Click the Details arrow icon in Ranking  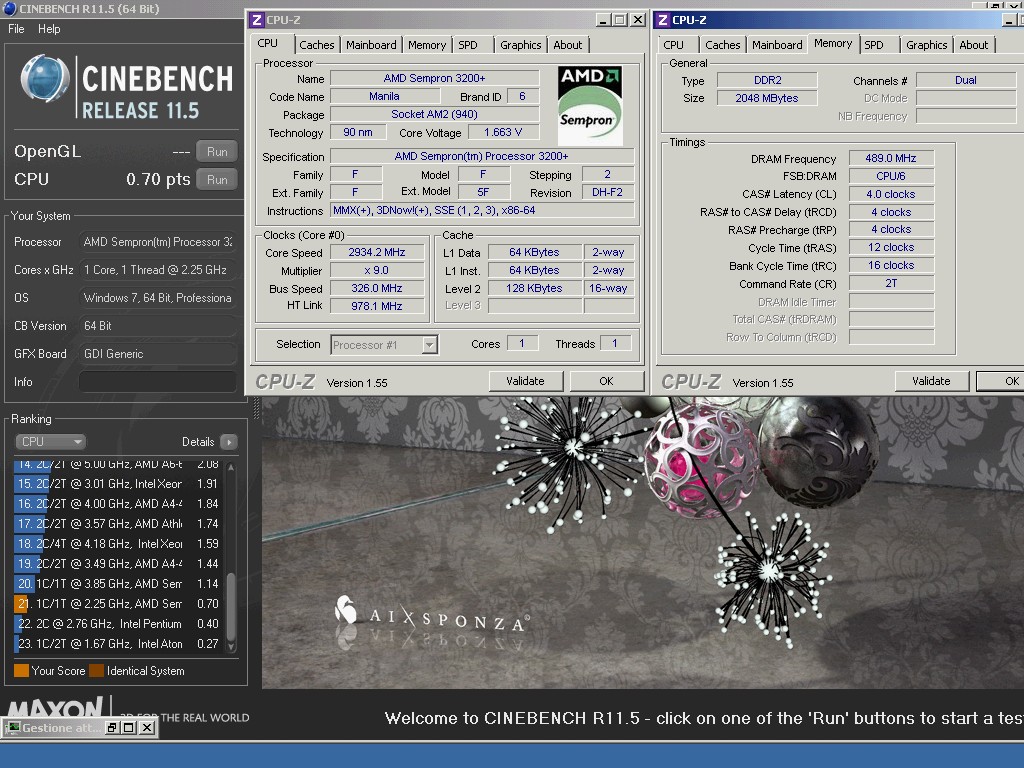(x=229, y=442)
